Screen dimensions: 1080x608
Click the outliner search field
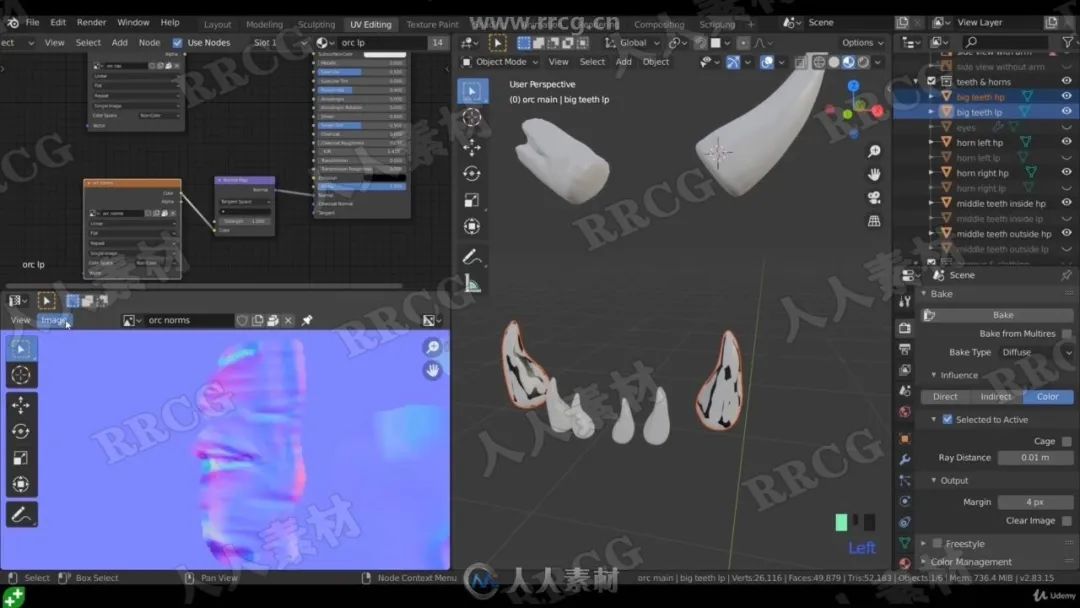1006,43
